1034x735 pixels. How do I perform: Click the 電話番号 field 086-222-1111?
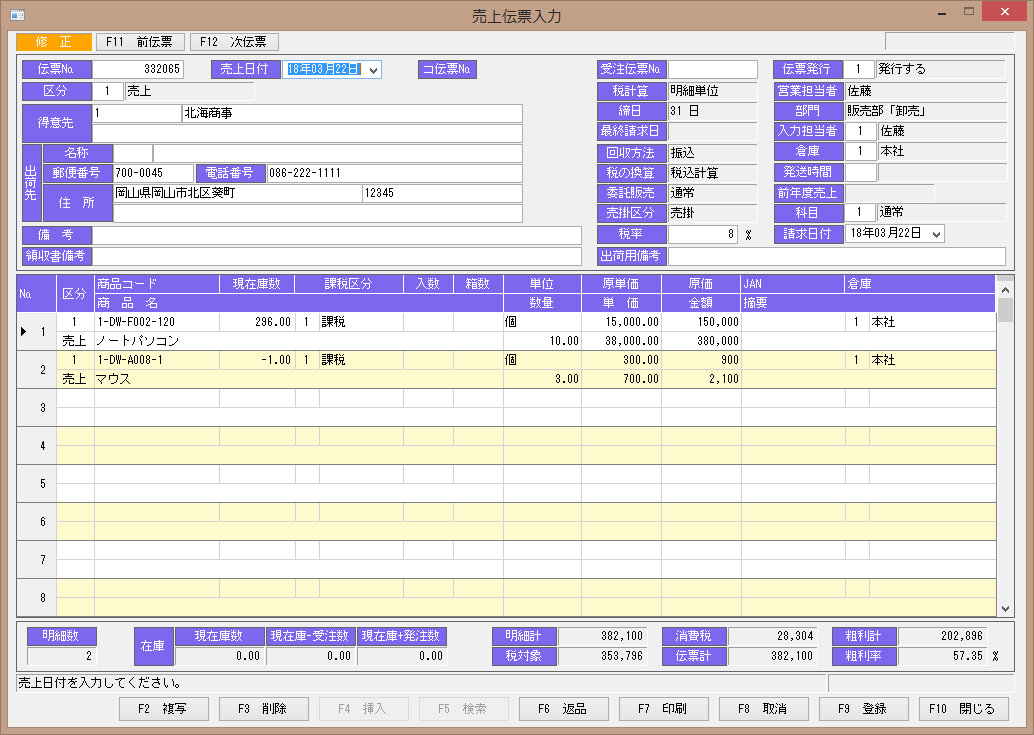(x=394, y=173)
